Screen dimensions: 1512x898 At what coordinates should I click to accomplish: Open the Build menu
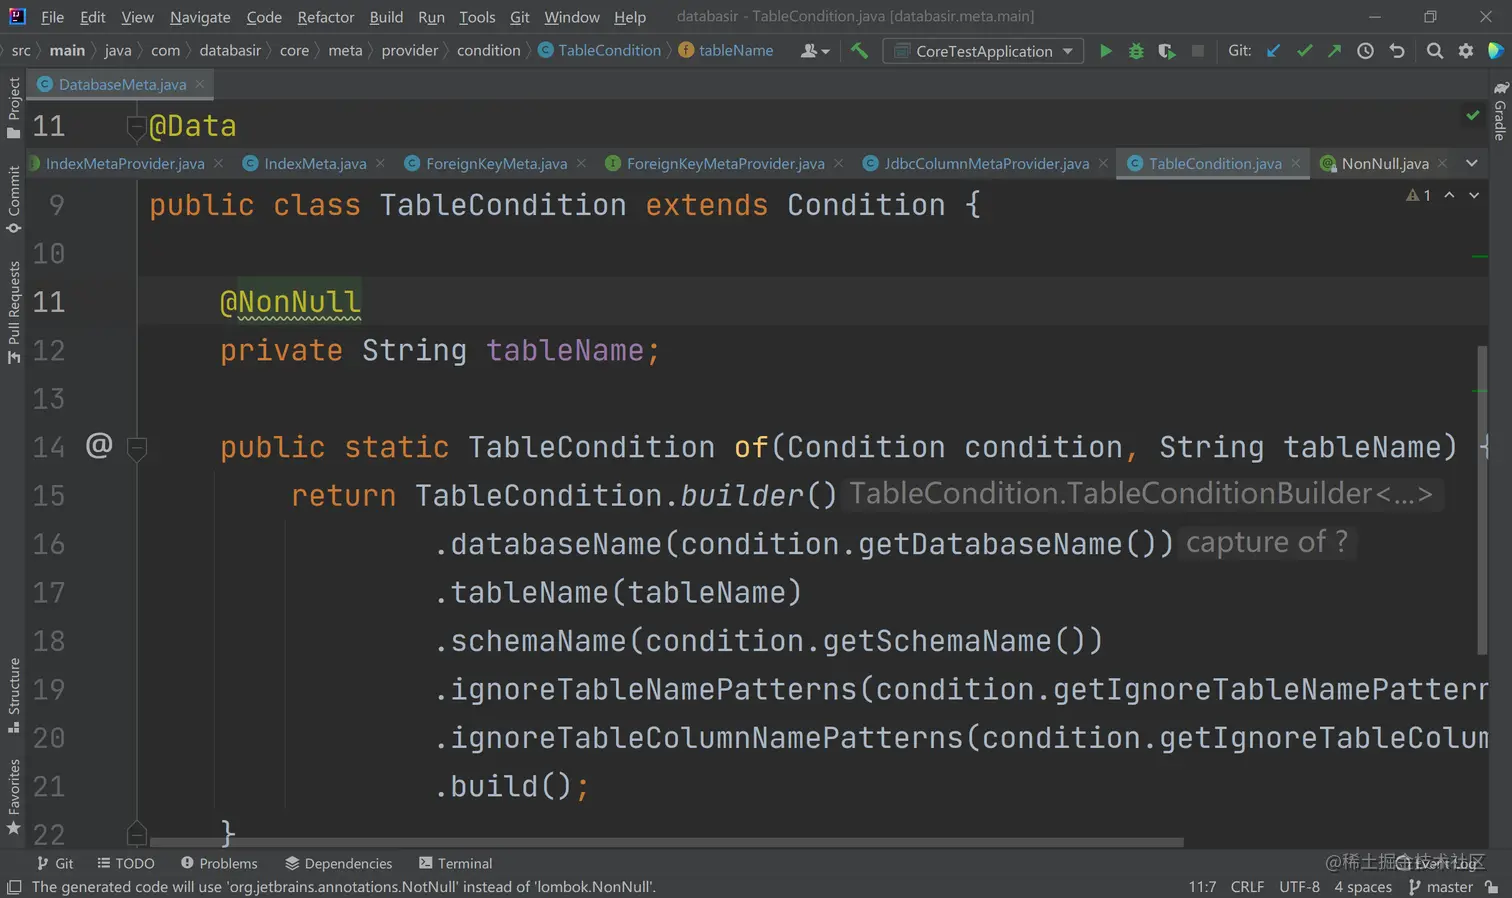[x=386, y=17]
